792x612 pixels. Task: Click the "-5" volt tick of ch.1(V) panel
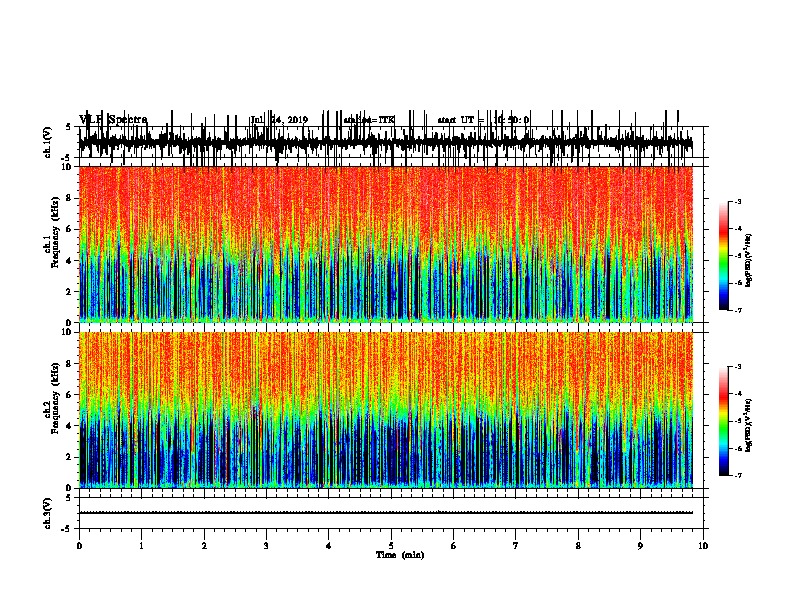click(68, 158)
